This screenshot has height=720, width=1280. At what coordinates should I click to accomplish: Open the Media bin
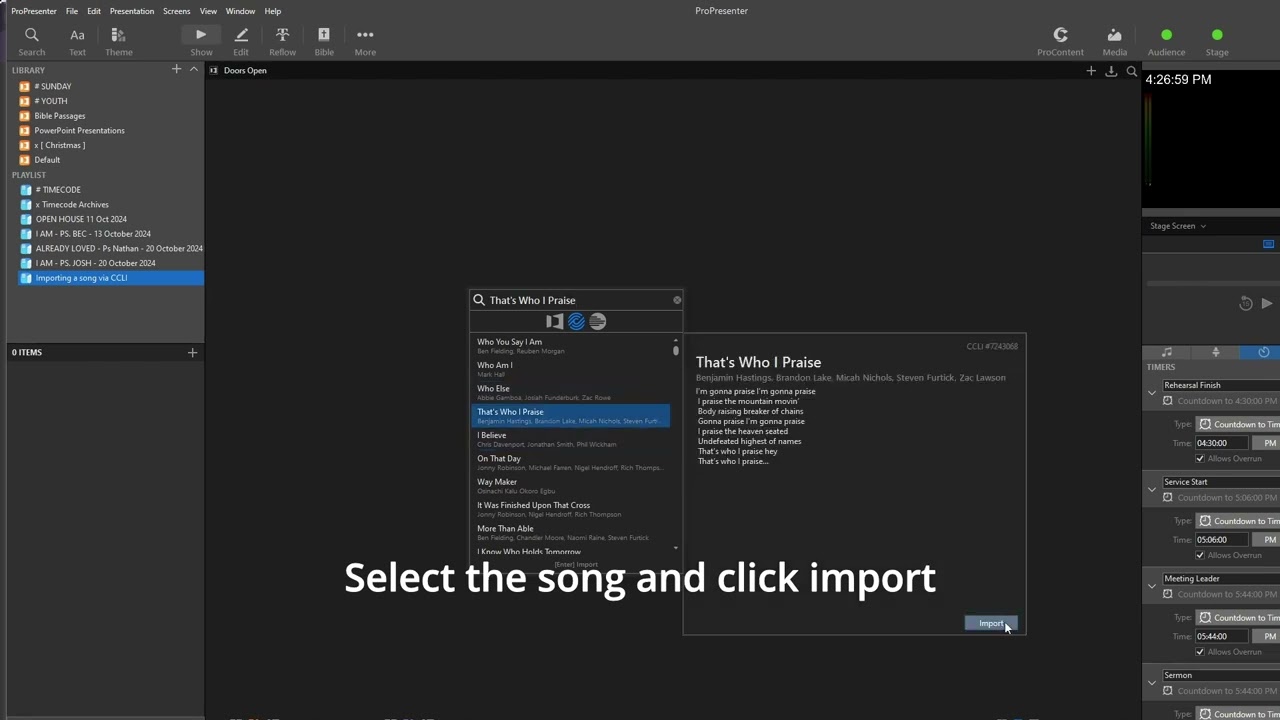click(x=1114, y=41)
